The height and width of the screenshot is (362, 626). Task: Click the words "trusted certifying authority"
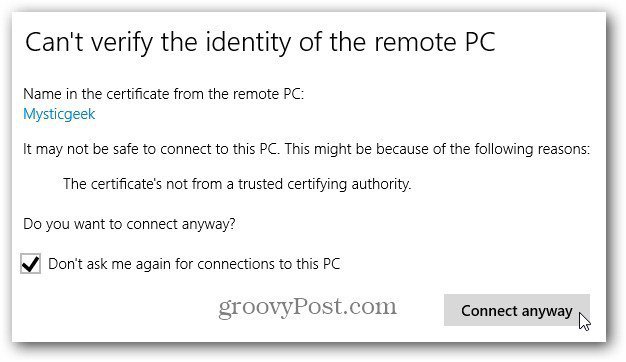[325, 184]
